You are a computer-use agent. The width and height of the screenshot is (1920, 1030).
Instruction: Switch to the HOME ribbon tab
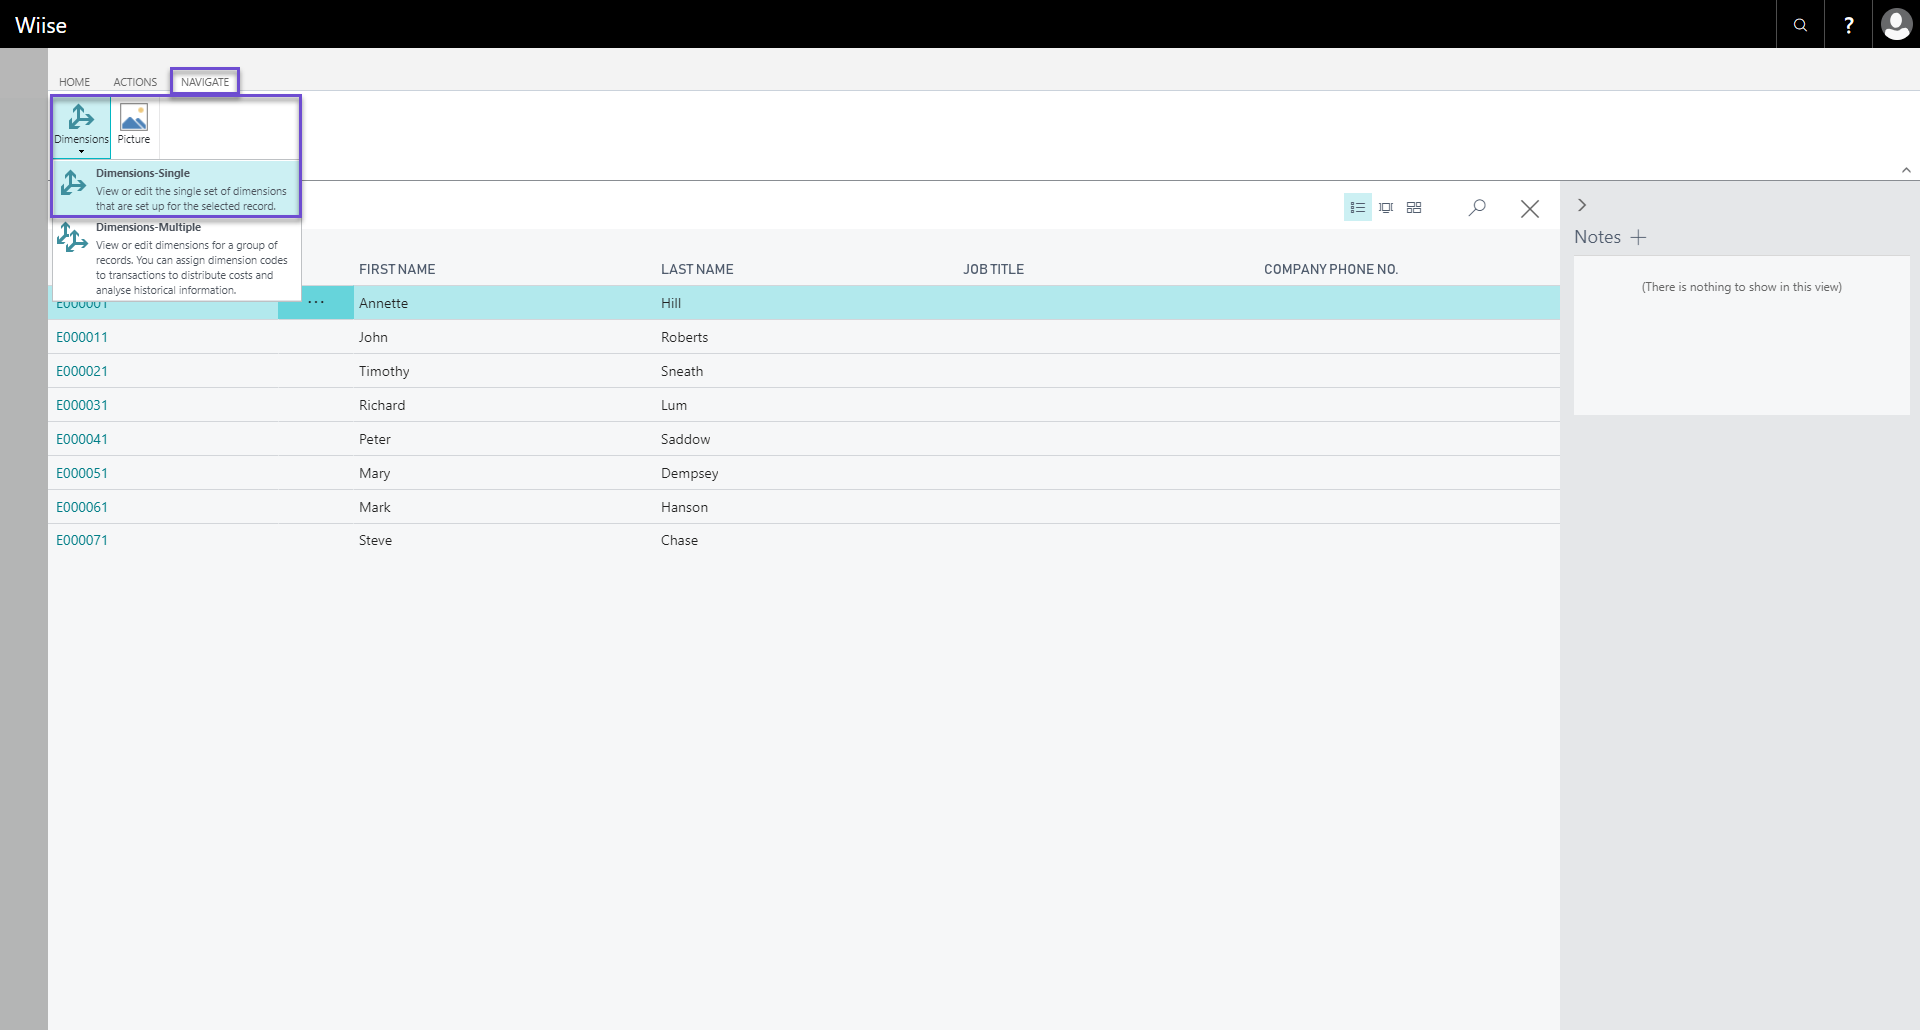(x=74, y=82)
